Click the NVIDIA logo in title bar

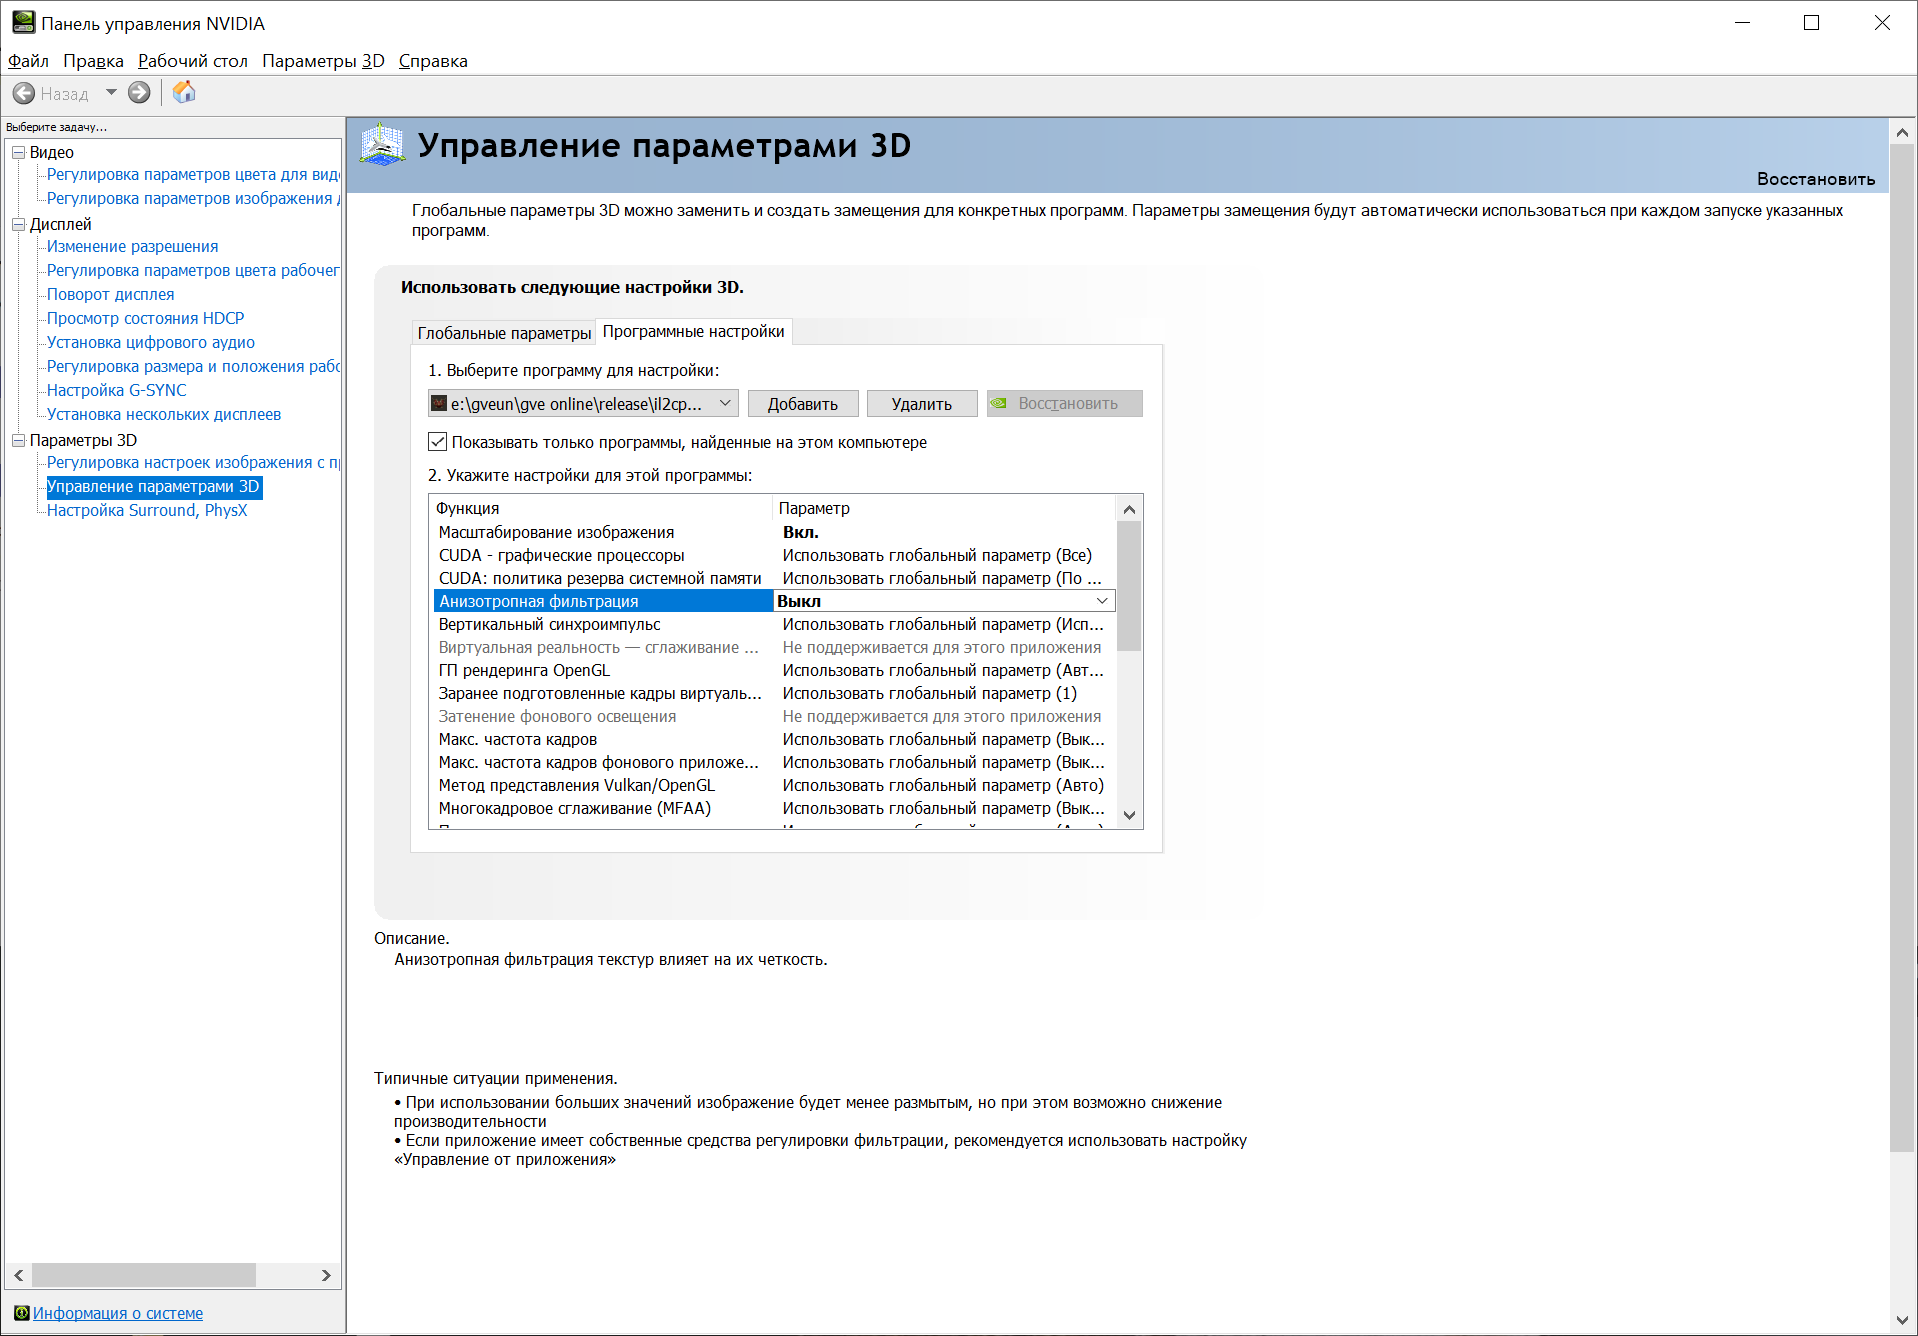22,22
